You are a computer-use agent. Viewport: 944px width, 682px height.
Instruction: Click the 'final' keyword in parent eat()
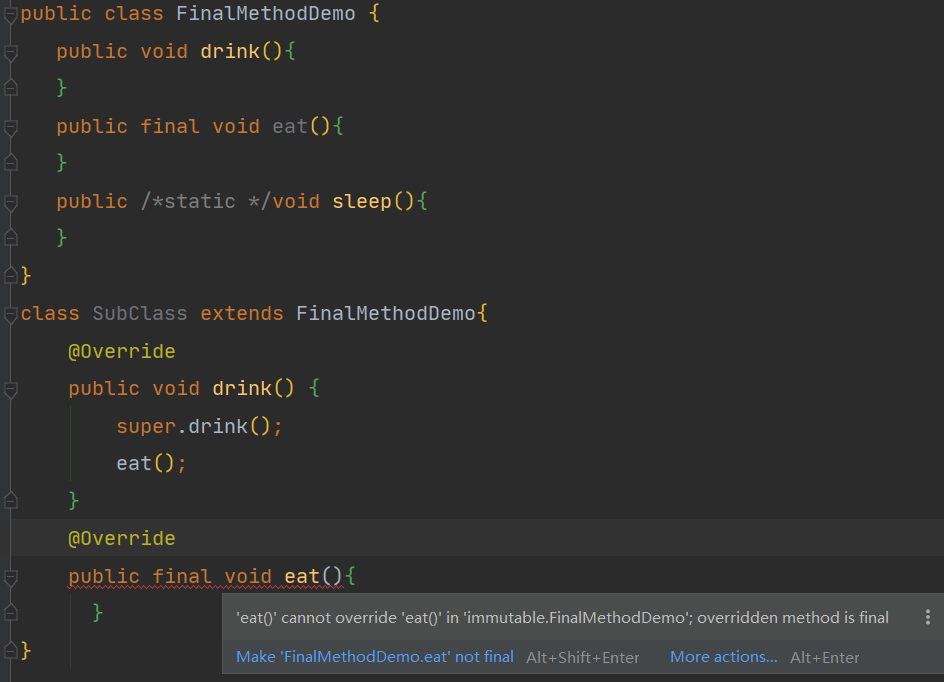[170, 126]
